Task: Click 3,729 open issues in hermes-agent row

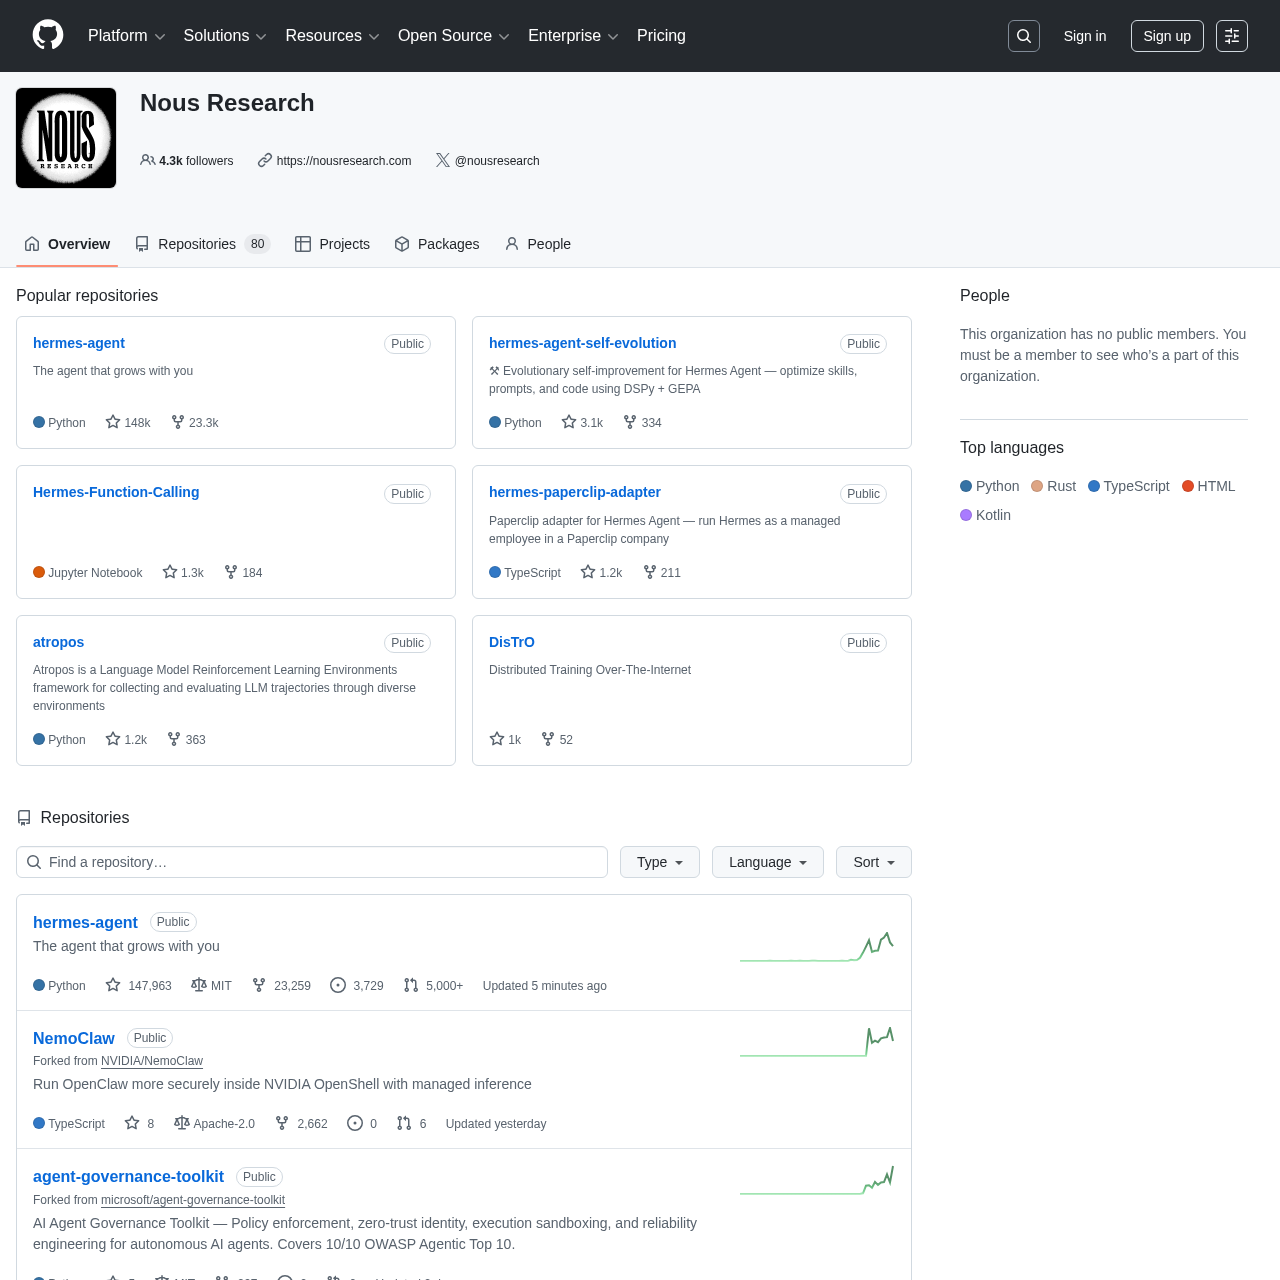Action: pos(357,985)
